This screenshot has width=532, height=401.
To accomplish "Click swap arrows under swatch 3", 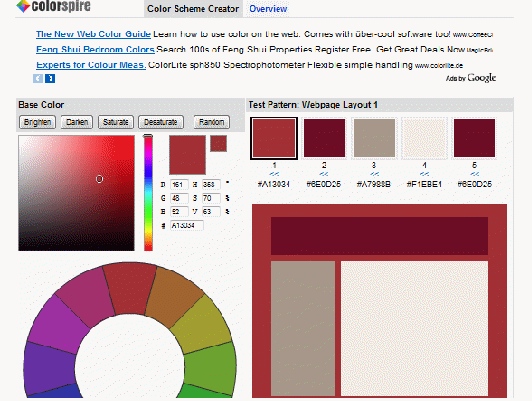I will [x=374, y=174].
